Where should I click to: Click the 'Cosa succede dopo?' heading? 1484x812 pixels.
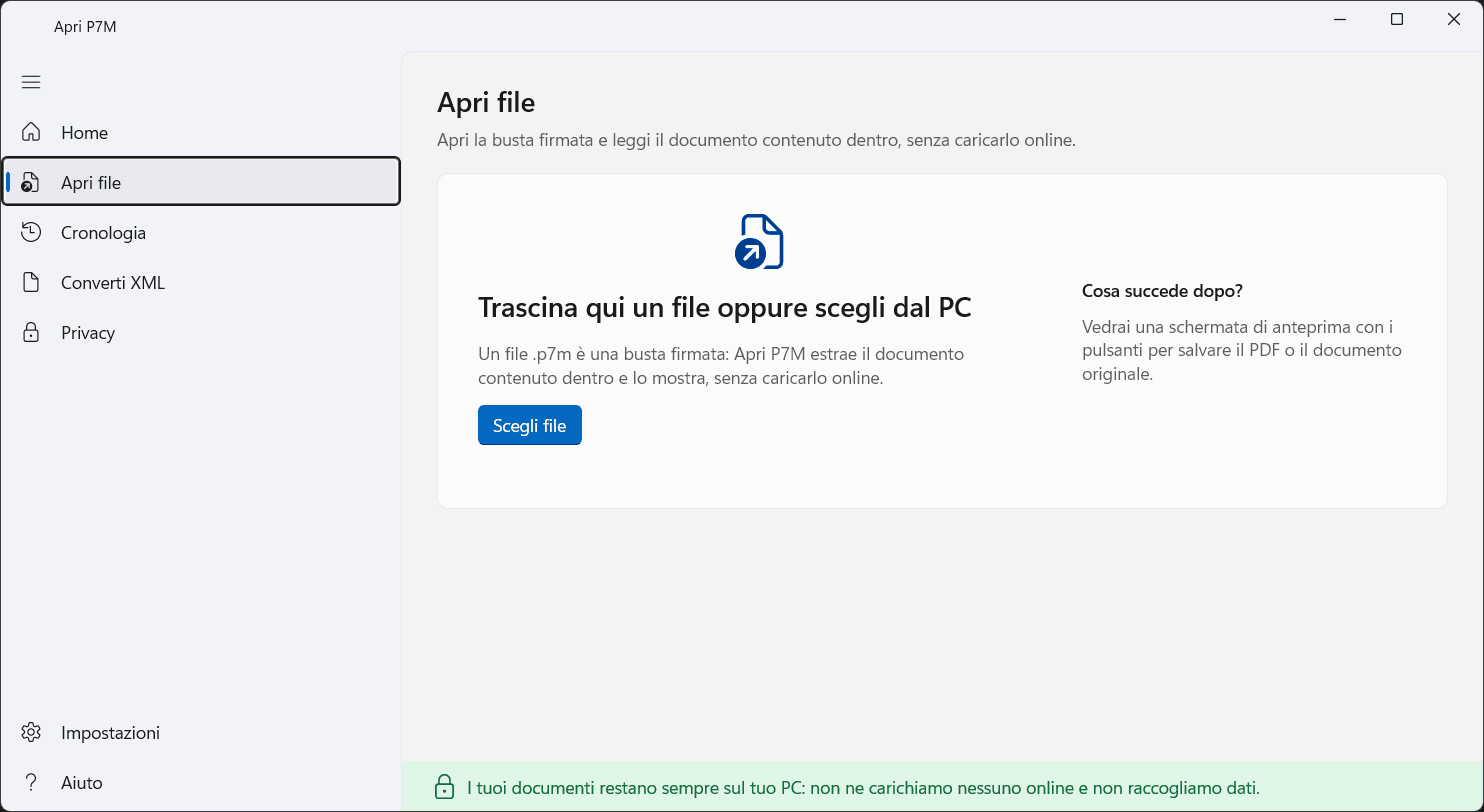tap(1162, 291)
